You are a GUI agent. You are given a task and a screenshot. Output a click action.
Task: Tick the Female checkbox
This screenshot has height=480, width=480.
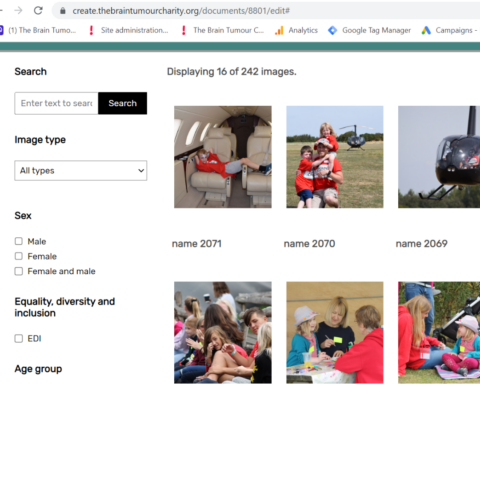point(19,256)
